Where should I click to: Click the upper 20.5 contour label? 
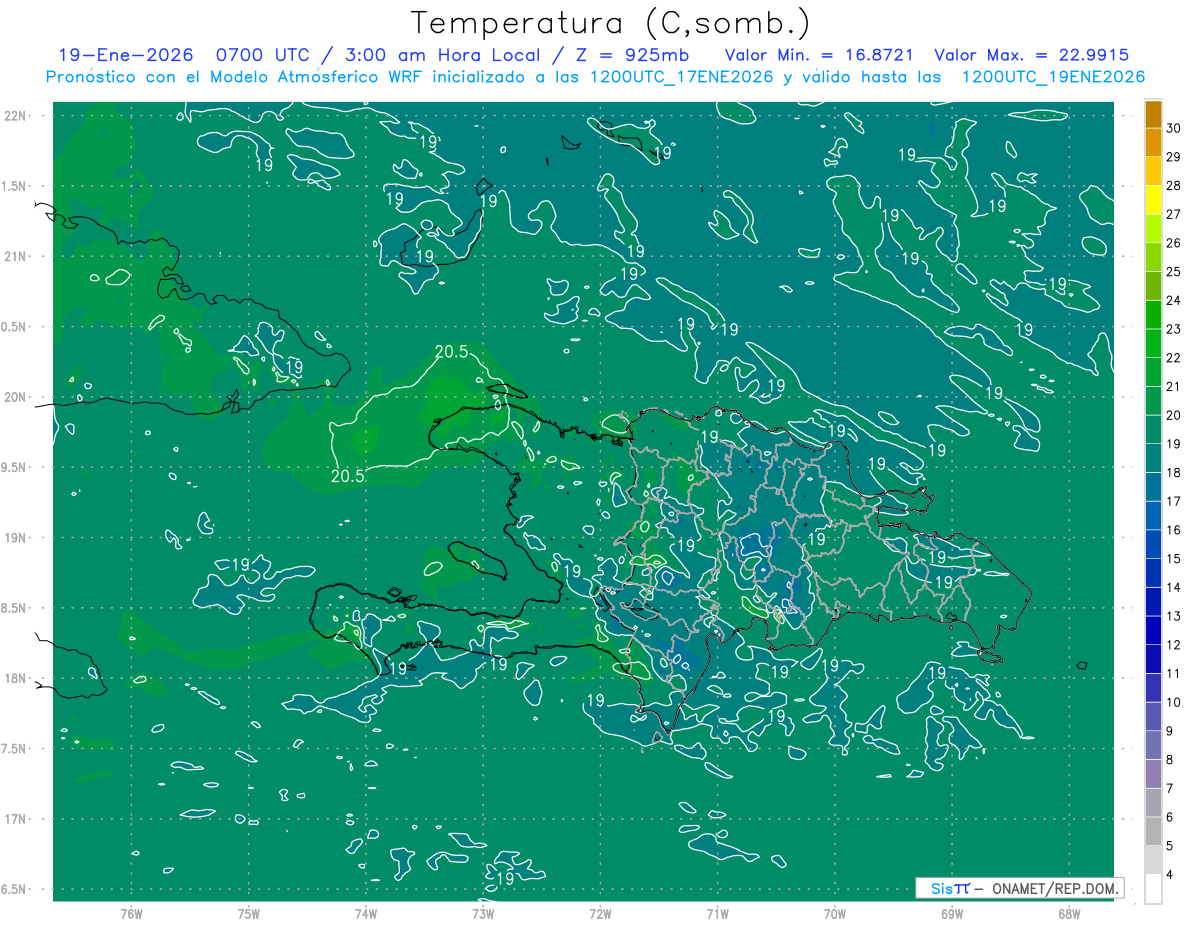pyautogui.click(x=452, y=352)
